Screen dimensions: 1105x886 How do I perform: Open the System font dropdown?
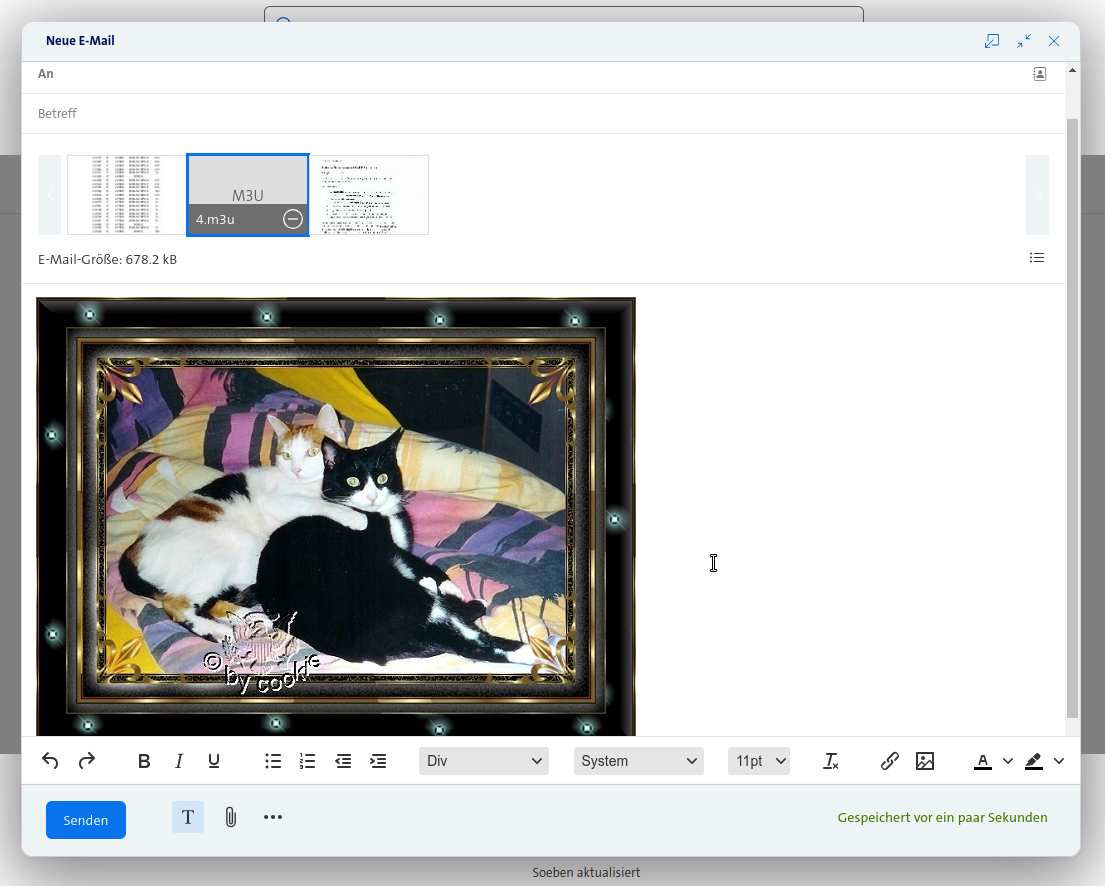pos(639,761)
